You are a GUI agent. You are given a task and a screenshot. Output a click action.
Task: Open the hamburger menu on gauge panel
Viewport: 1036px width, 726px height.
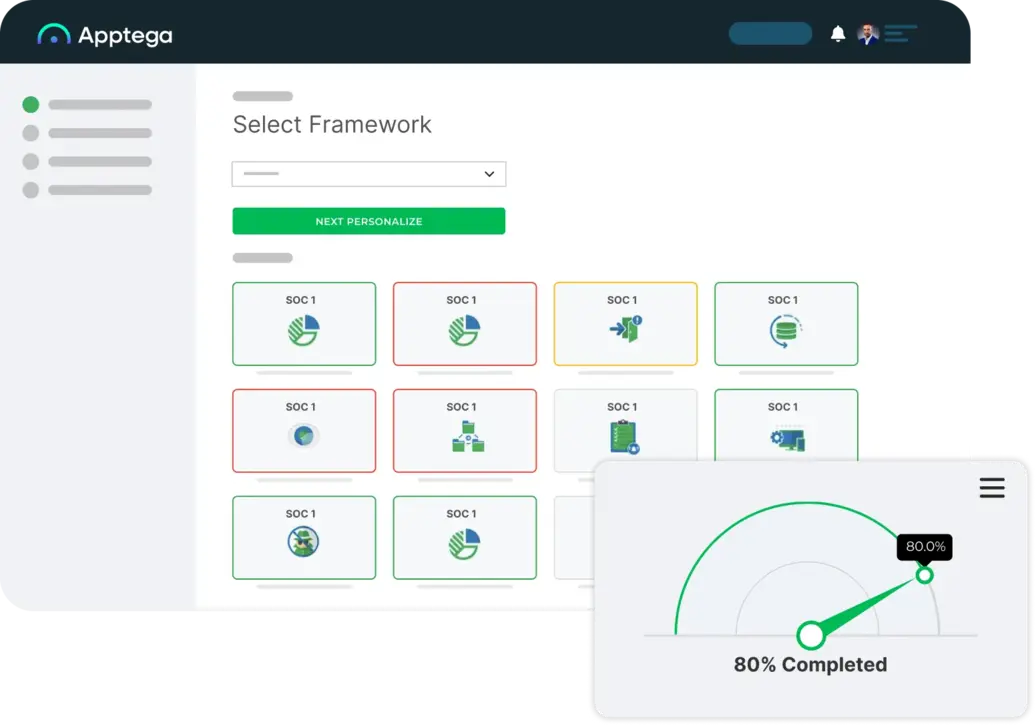pos(992,488)
